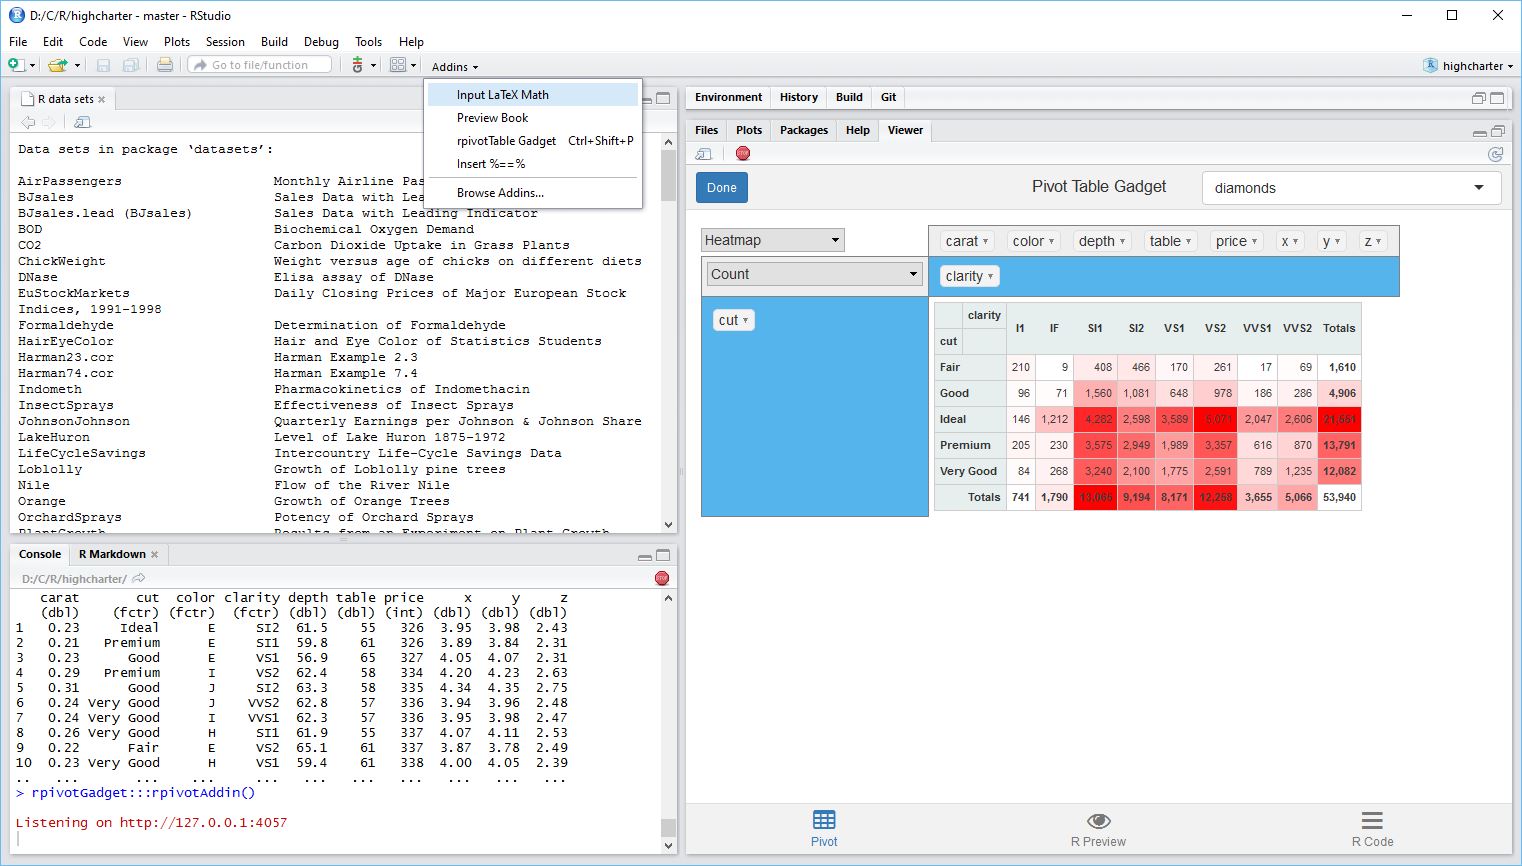
Task: Minimize the Viewer pane
Action: [1479, 132]
